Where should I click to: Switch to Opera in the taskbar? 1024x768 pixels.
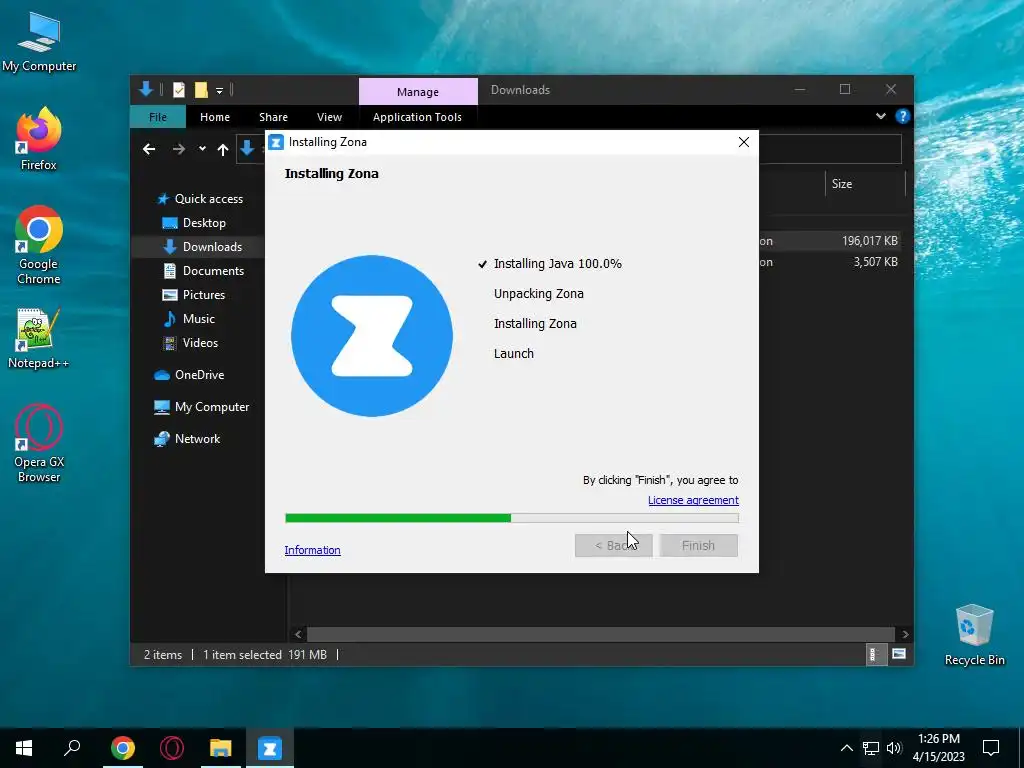(172, 748)
